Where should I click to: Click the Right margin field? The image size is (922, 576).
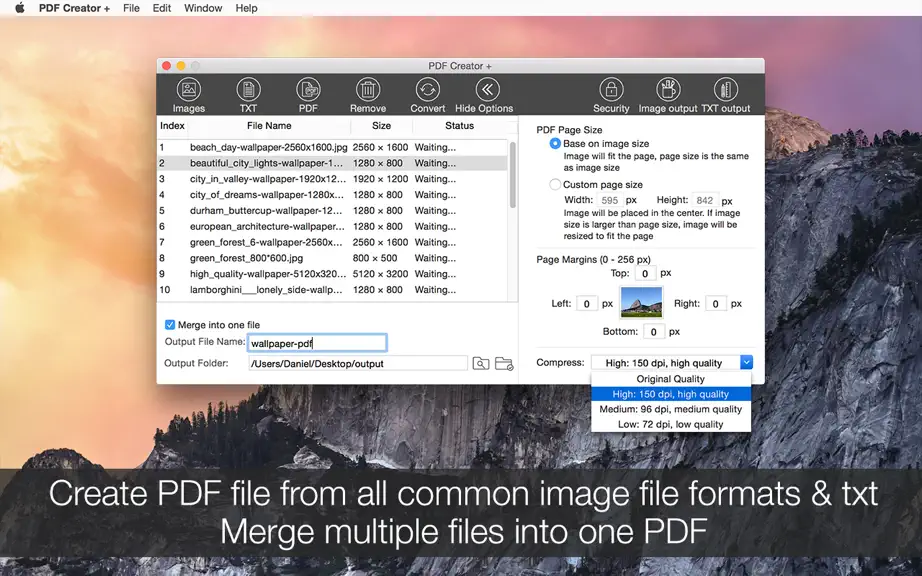[x=715, y=304]
